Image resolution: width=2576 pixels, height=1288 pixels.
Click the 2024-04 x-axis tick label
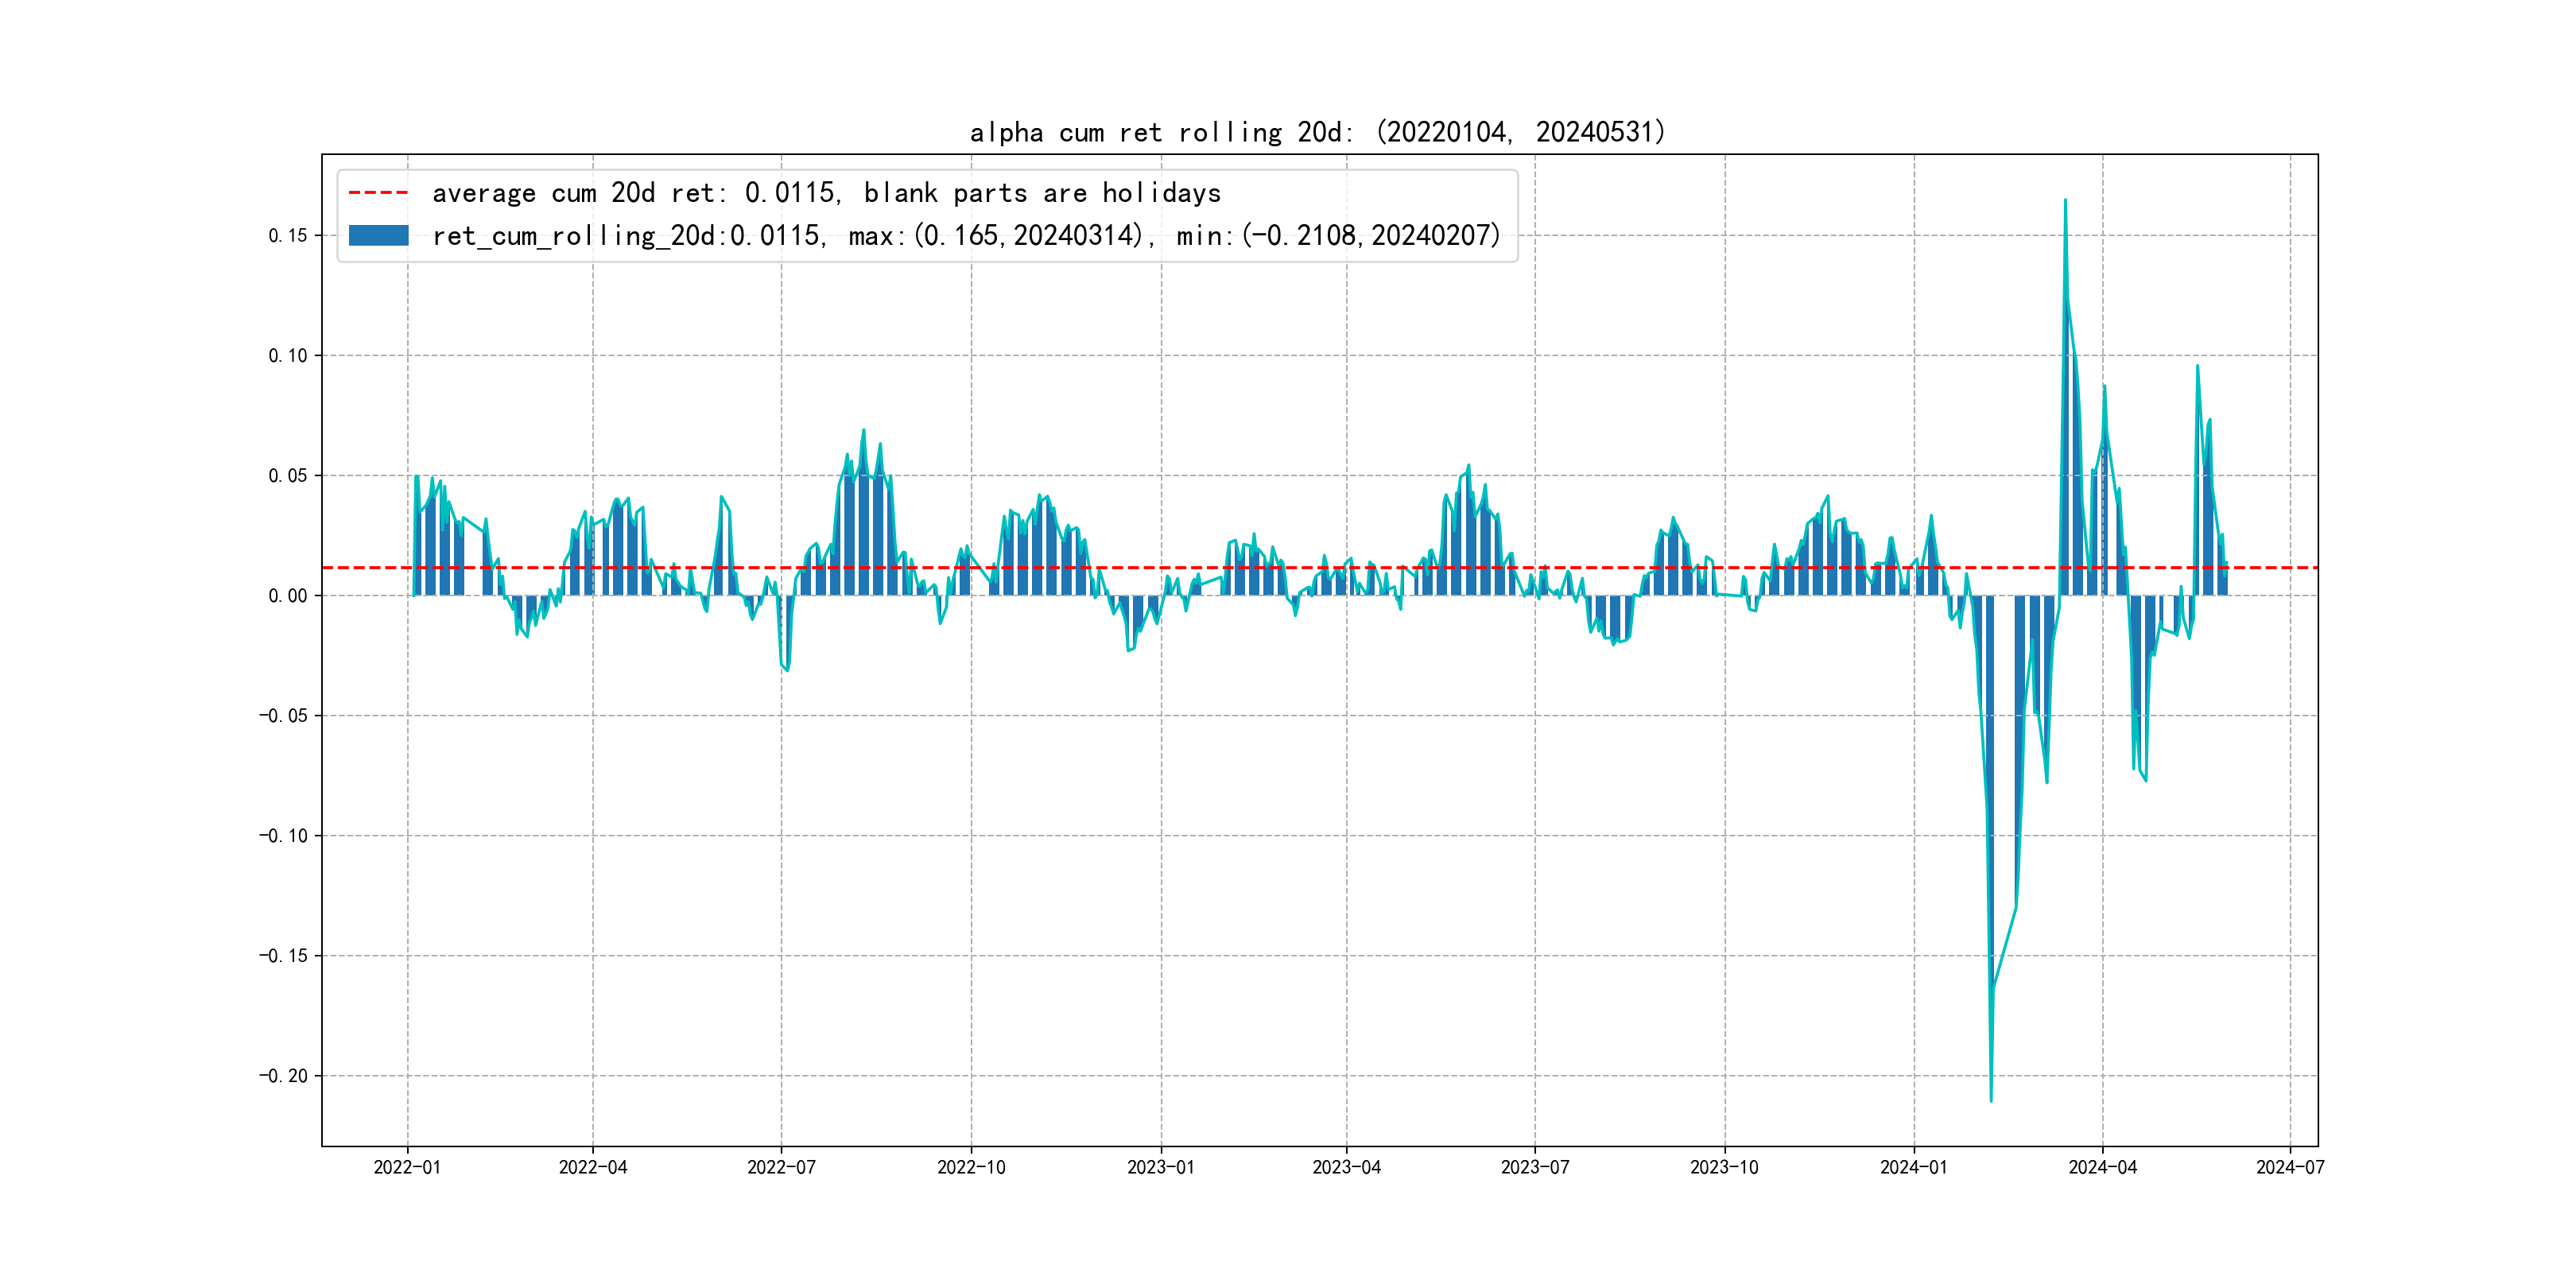click(2102, 1167)
